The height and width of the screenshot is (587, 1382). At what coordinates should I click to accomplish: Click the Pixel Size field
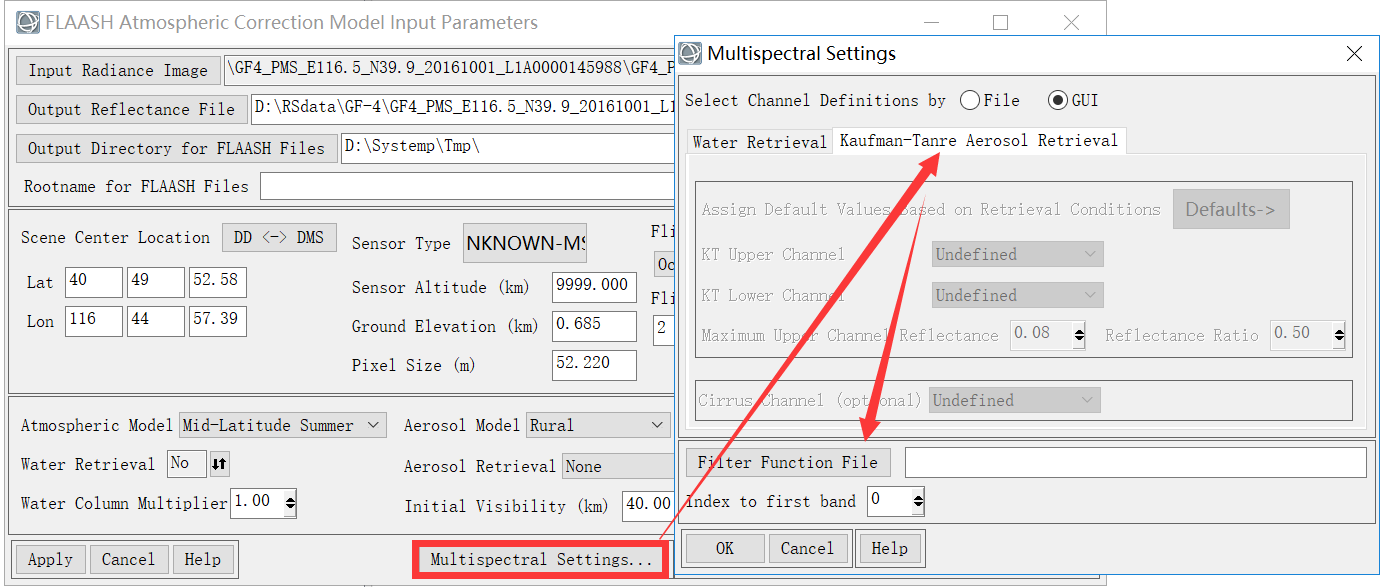click(x=594, y=365)
